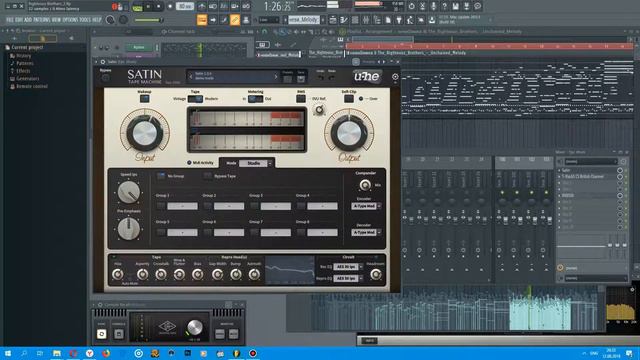Screen dimensions: 640x360
Task: Click the Speed ips knob
Action: tap(129, 192)
